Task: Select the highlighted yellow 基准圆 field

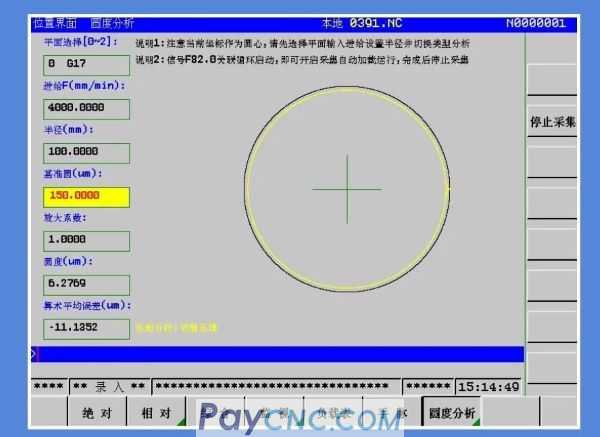Action: 87,196
